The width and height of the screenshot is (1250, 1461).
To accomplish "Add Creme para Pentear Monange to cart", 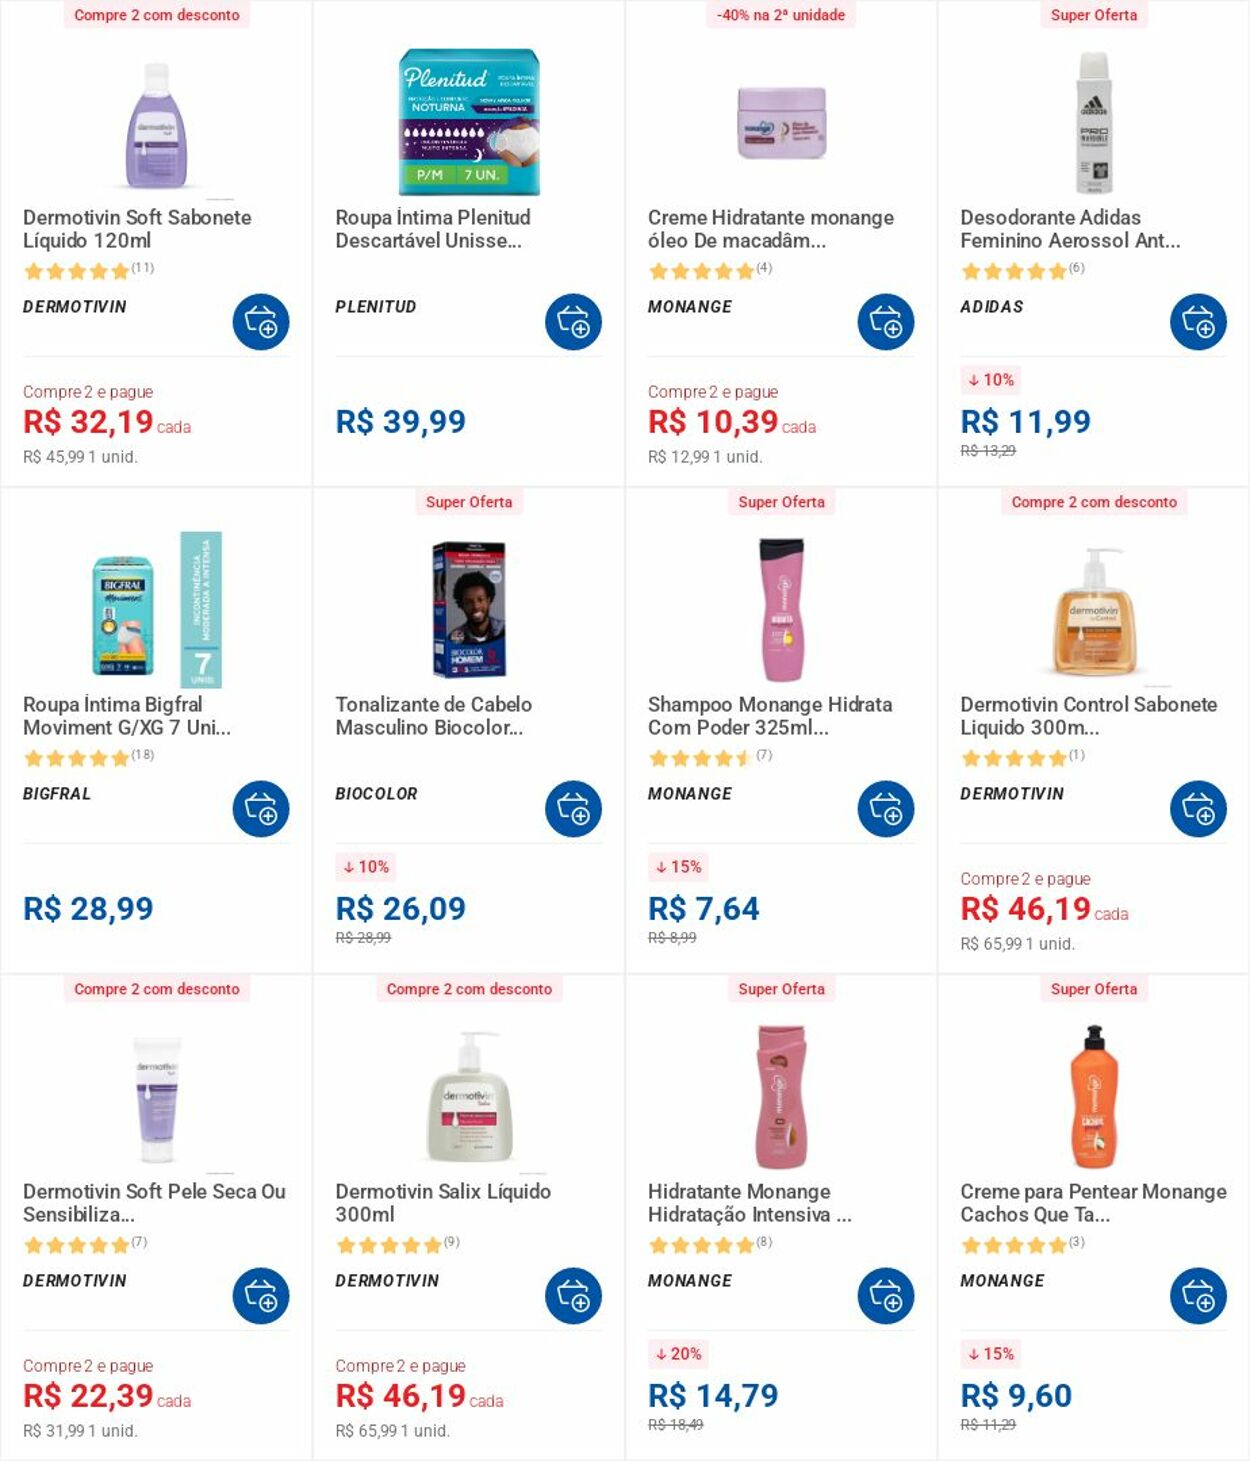I will coord(1198,1296).
